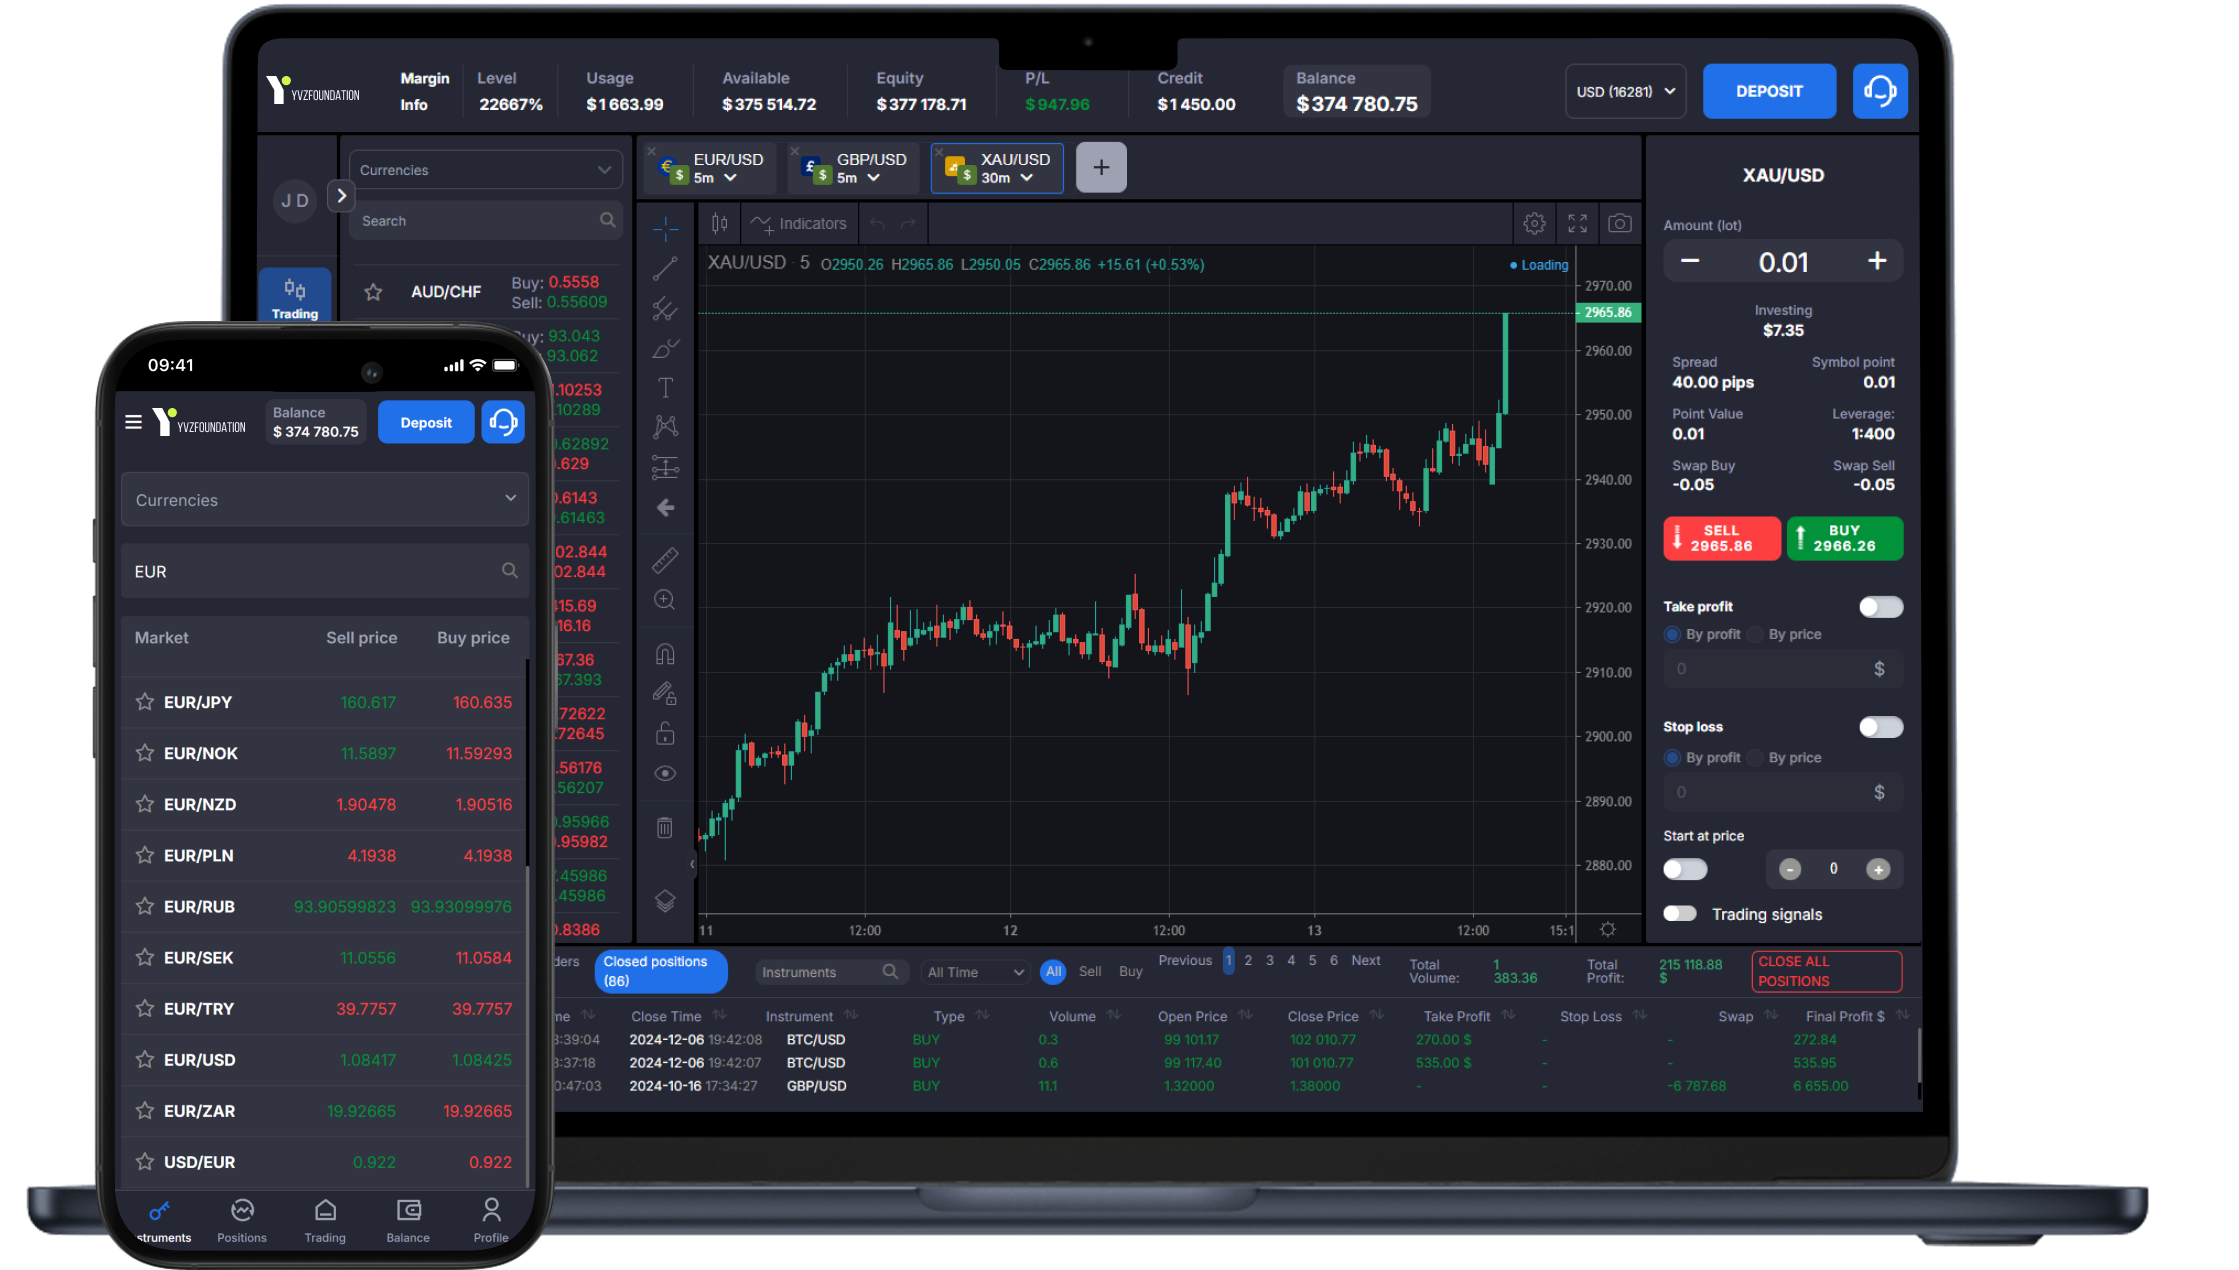The image size is (2239, 1270).
Task: Star the EUR/JPY pair on phone
Action: (145, 702)
